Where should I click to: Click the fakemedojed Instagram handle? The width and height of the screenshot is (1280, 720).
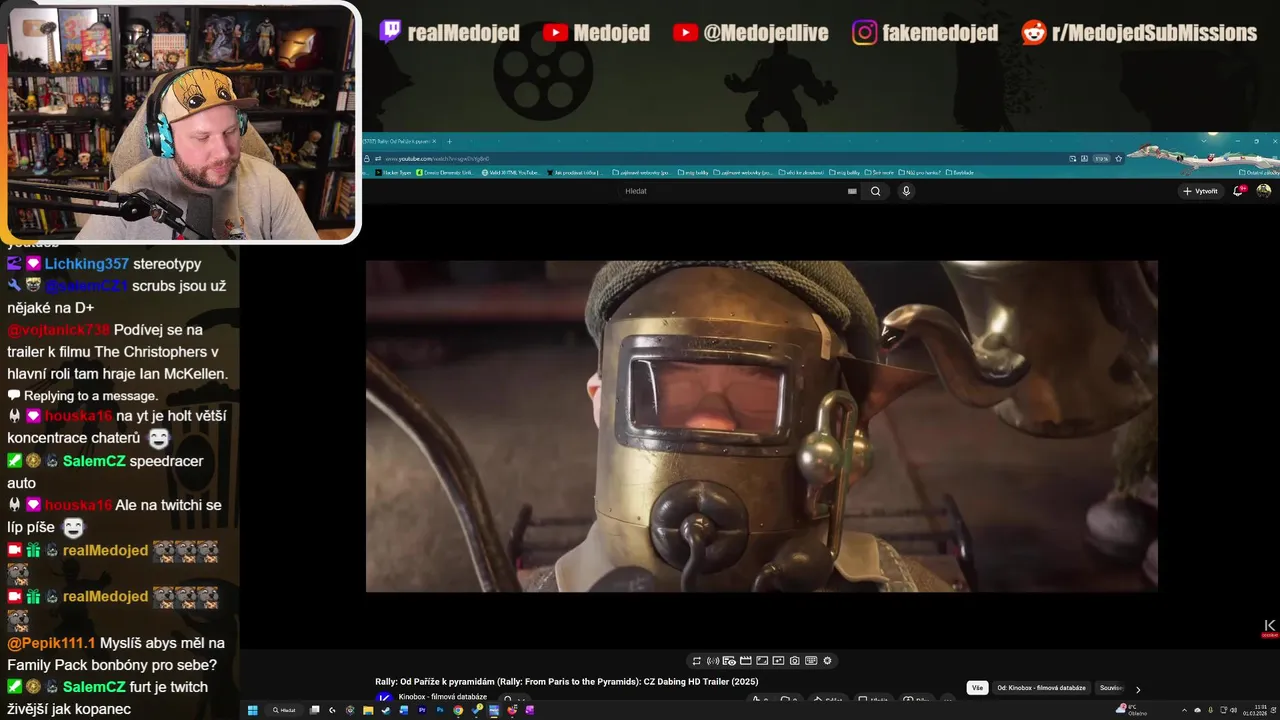pos(939,33)
